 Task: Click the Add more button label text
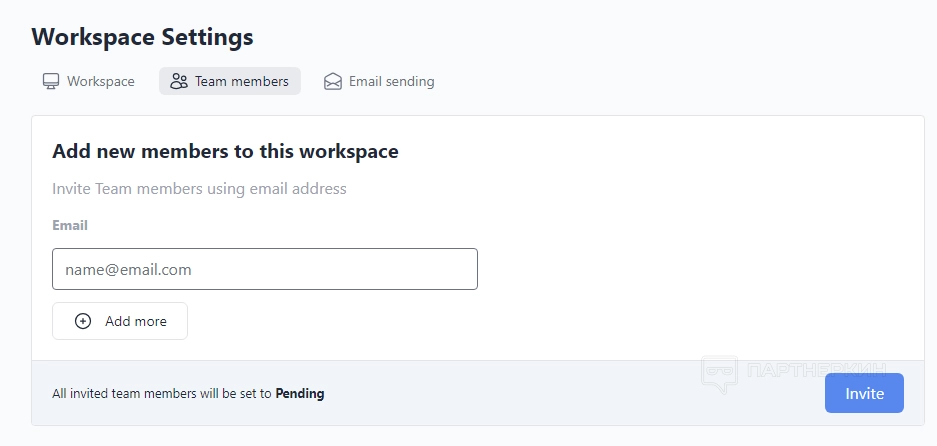pyautogui.click(x=136, y=321)
